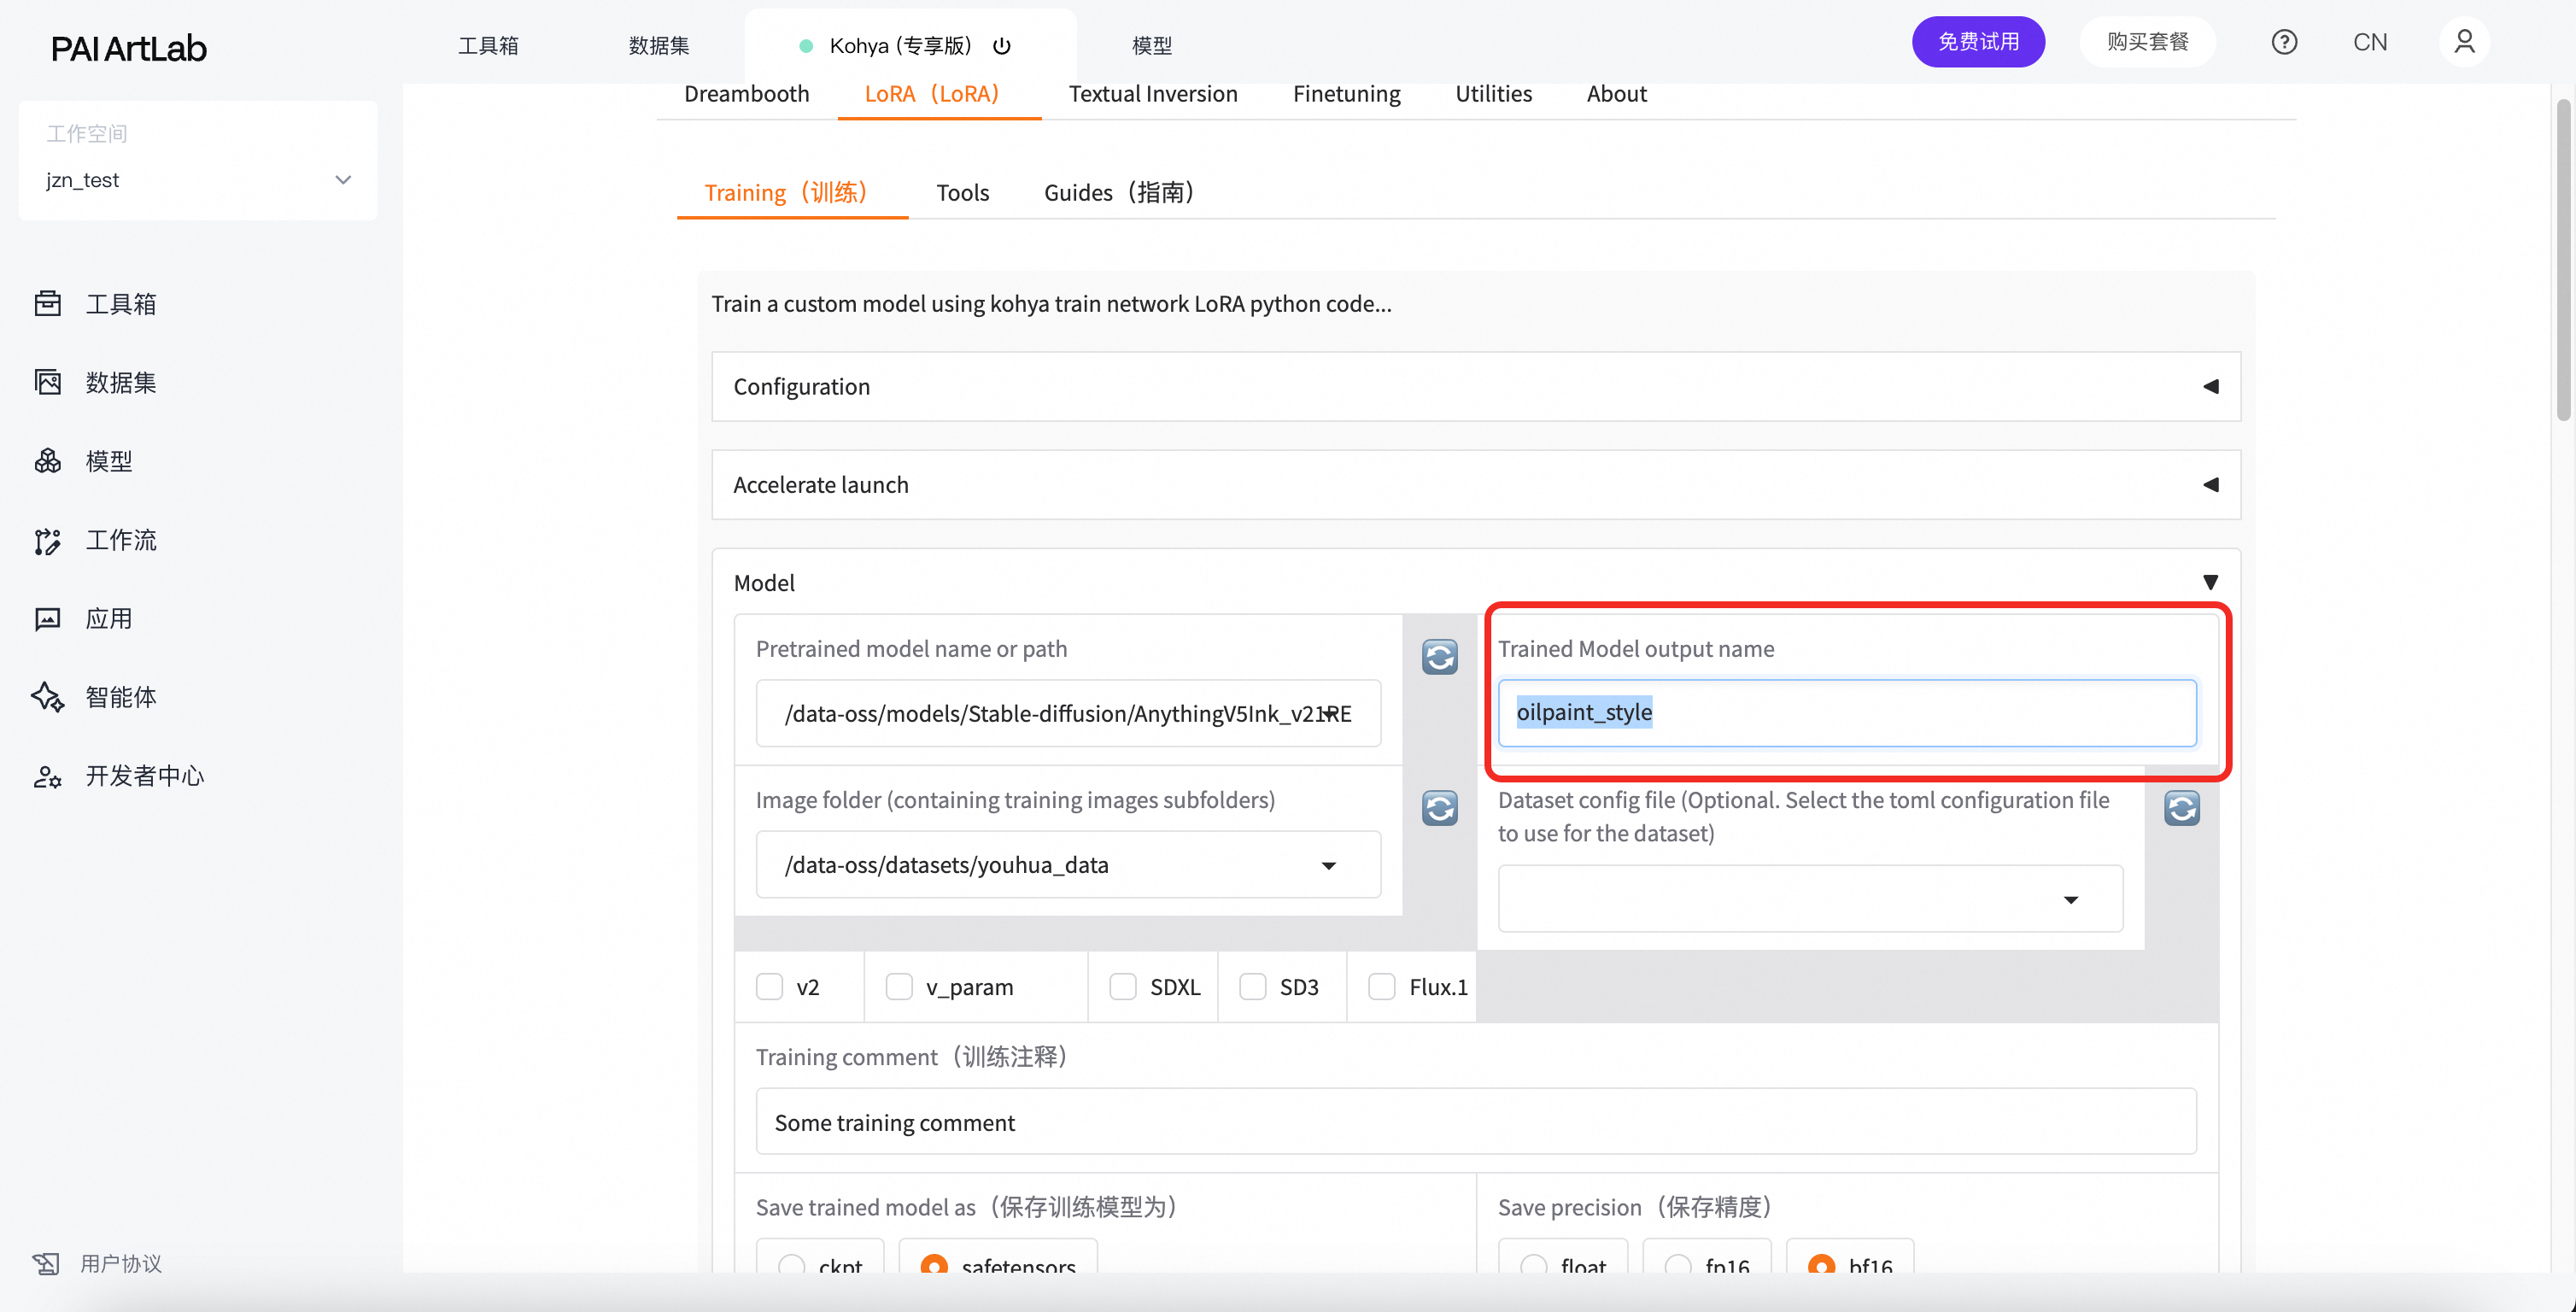Open 开发者中心 in the sidebar
This screenshot has height=1312, width=2576.
click(x=144, y=776)
